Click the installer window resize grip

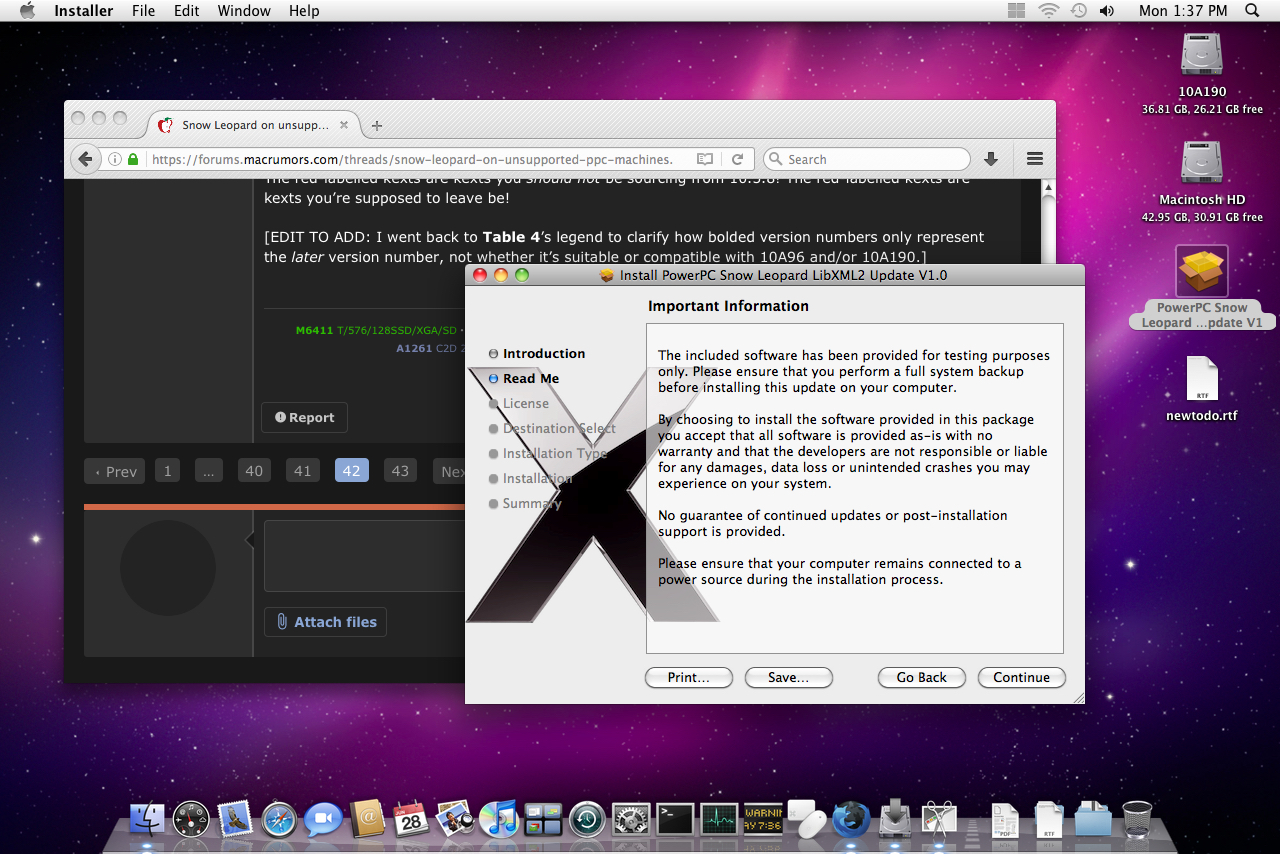pos(1077,696)
